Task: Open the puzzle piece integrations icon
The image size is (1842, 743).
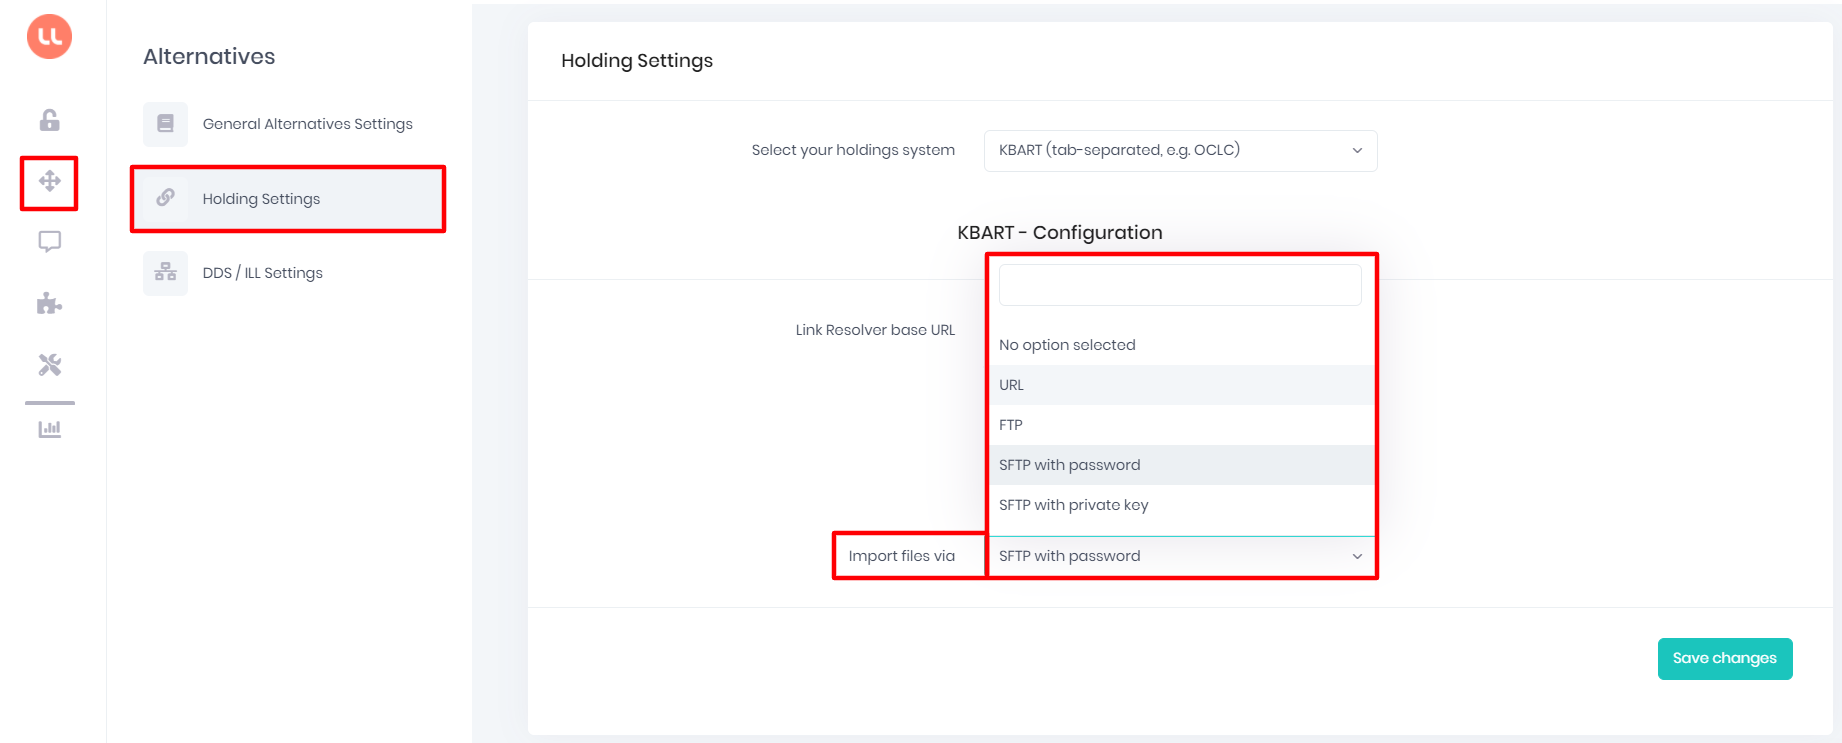Action: point(49,303)
